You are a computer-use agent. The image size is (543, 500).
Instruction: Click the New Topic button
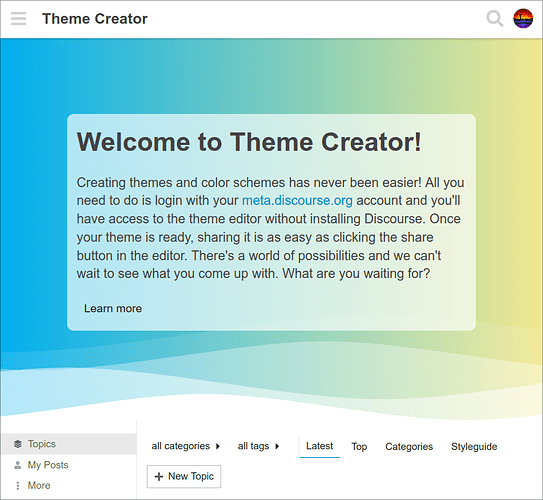tap(184, 476)
